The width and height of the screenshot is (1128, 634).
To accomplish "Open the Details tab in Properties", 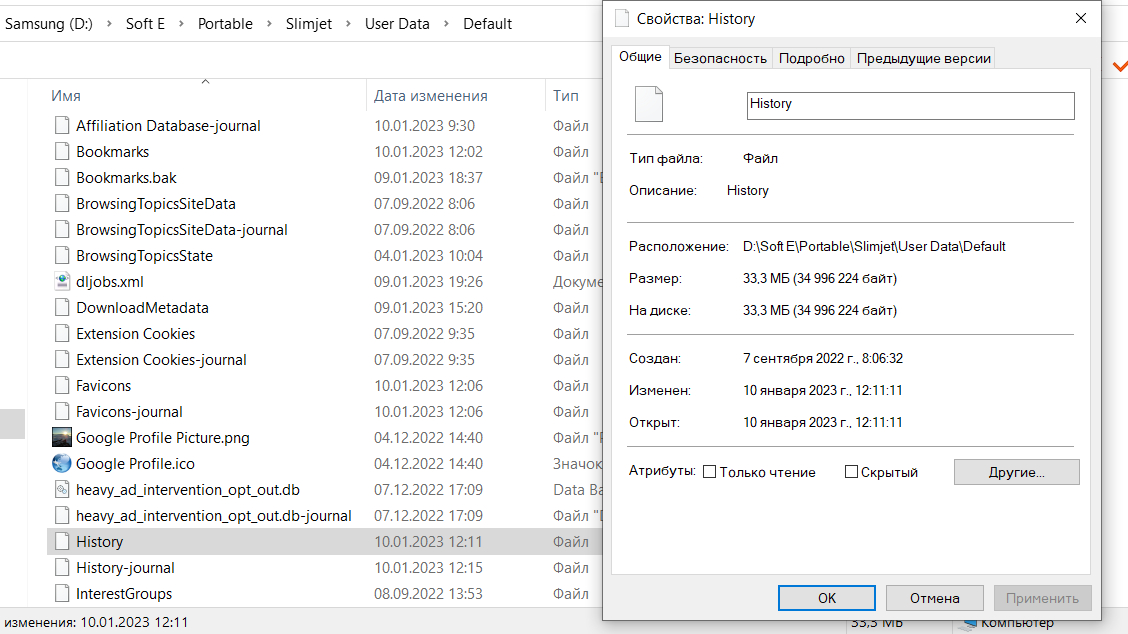I will 812,58.
